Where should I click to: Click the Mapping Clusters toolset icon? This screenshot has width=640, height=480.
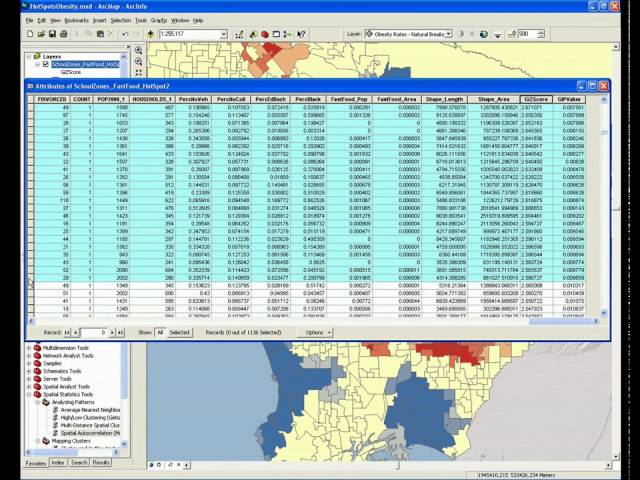click(46, 441)
